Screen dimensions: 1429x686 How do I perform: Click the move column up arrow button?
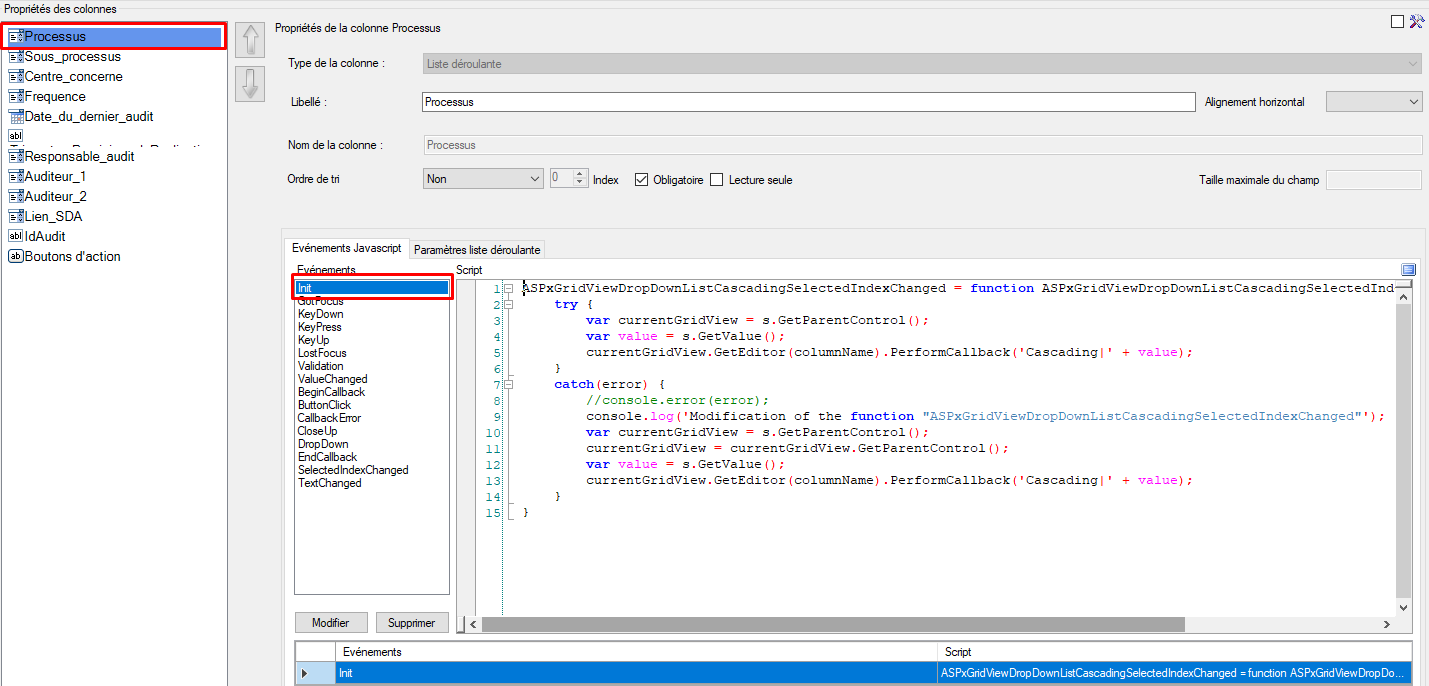249,41
